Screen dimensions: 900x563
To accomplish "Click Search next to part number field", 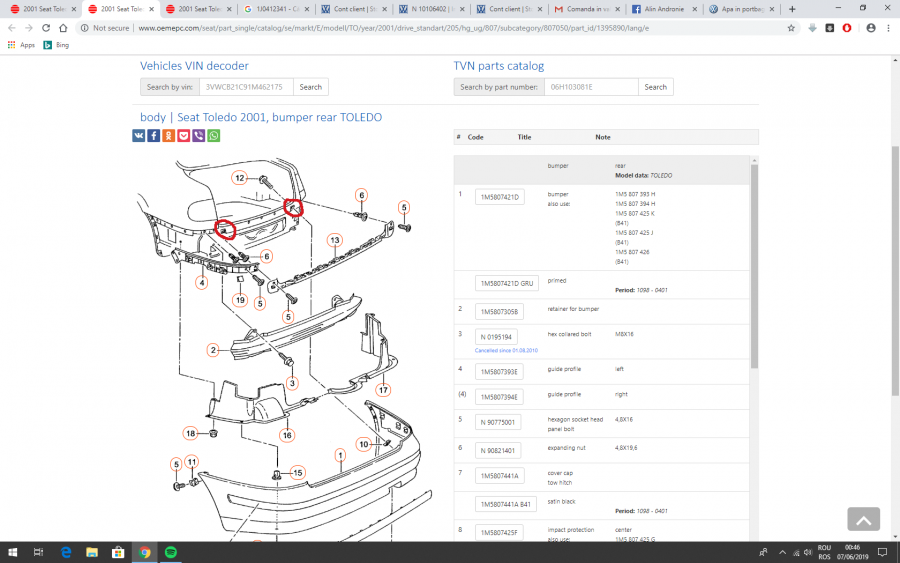I will pos(655,87).
